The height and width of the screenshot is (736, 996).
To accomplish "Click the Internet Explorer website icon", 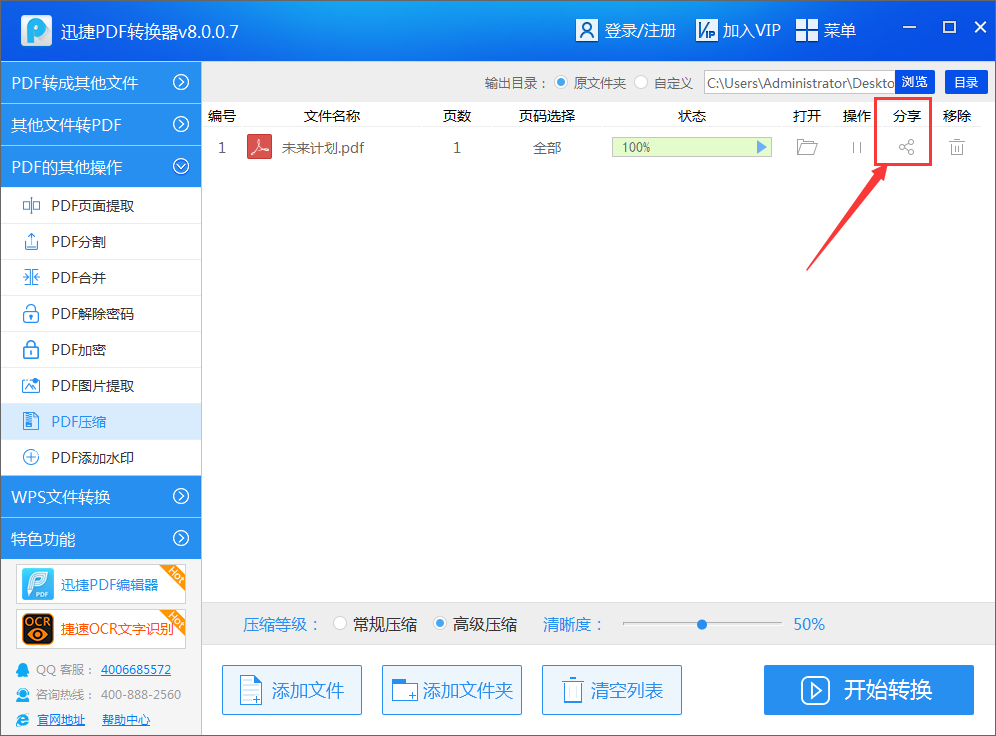I will coord(22,720).
